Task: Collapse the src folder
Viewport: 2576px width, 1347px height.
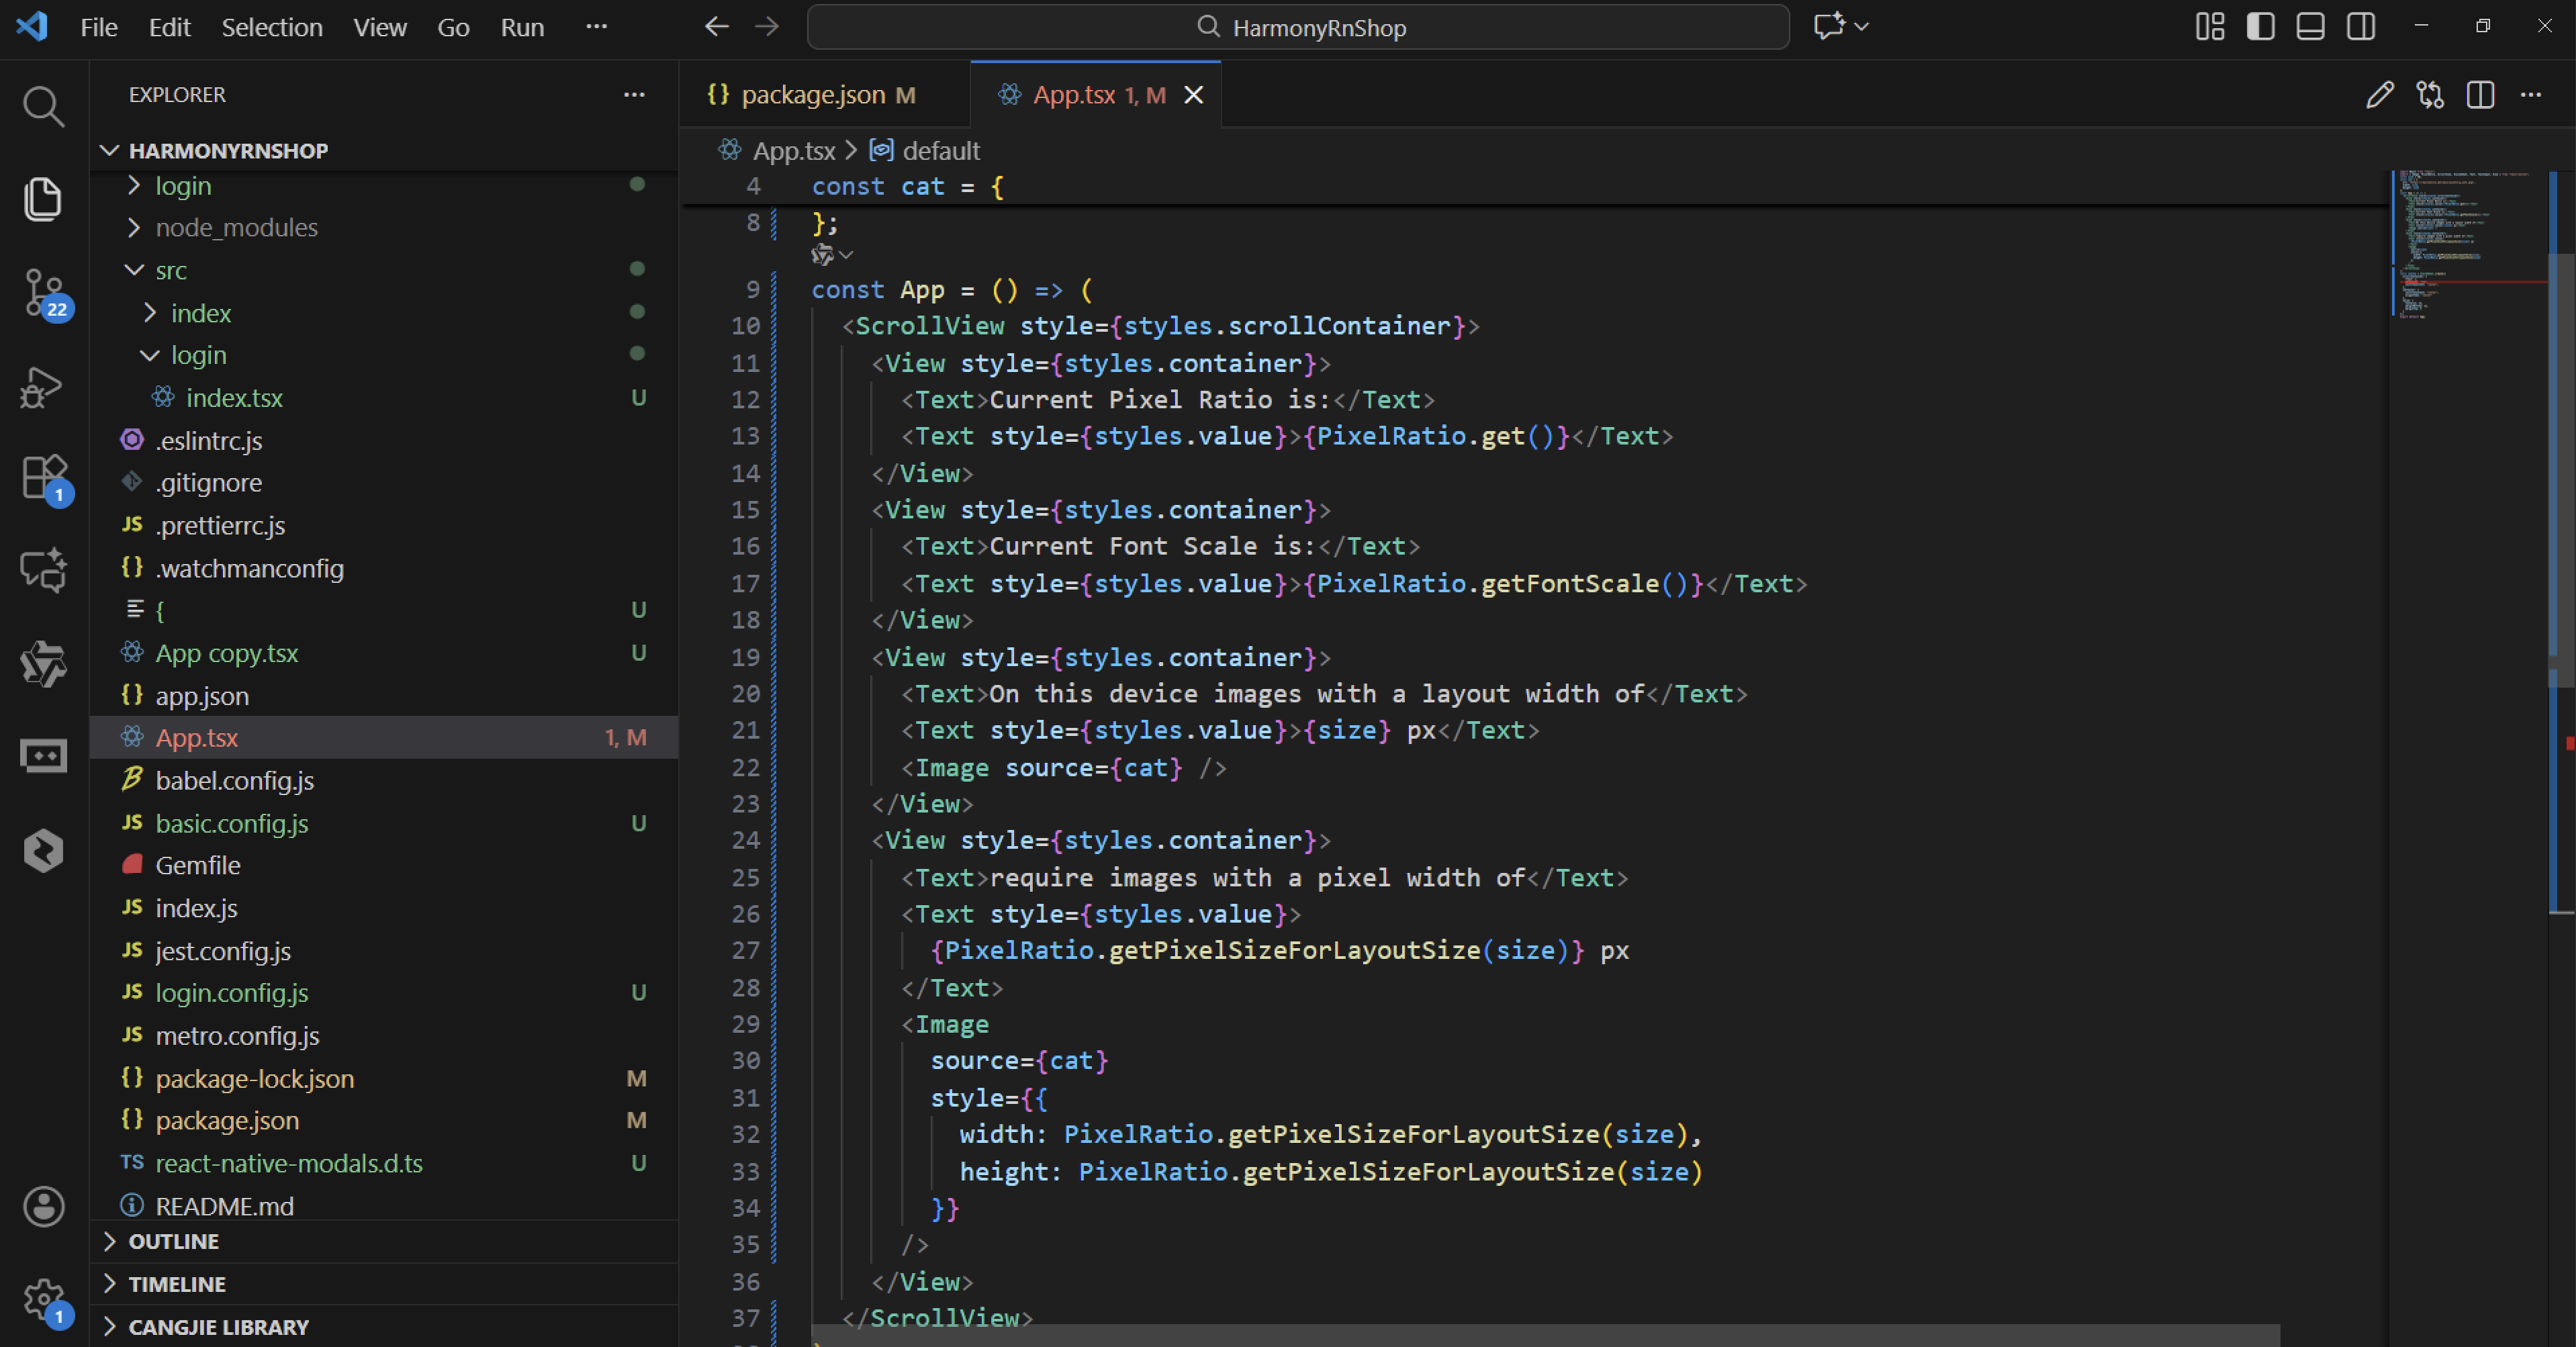Action: pyautogui.click(x=171, y=271)
